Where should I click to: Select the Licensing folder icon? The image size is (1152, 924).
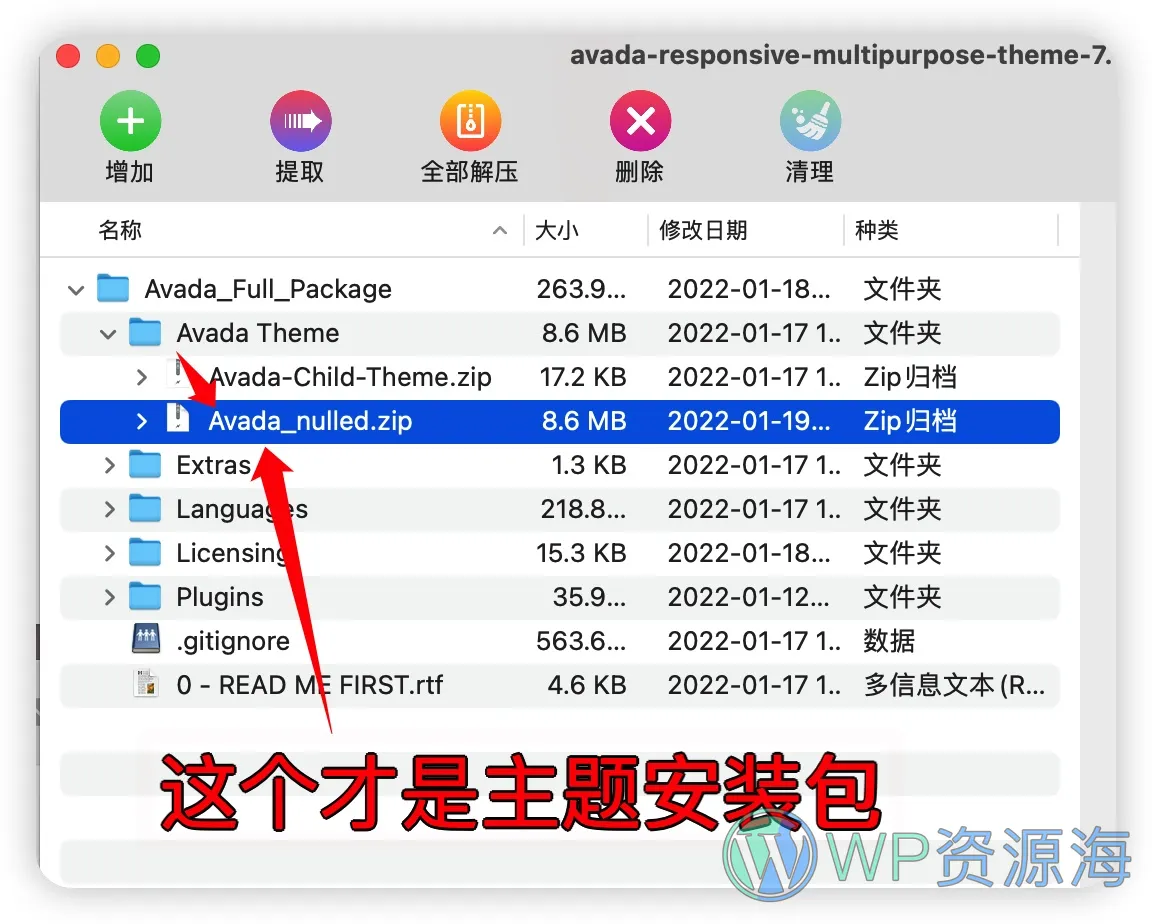coord(145,553)
